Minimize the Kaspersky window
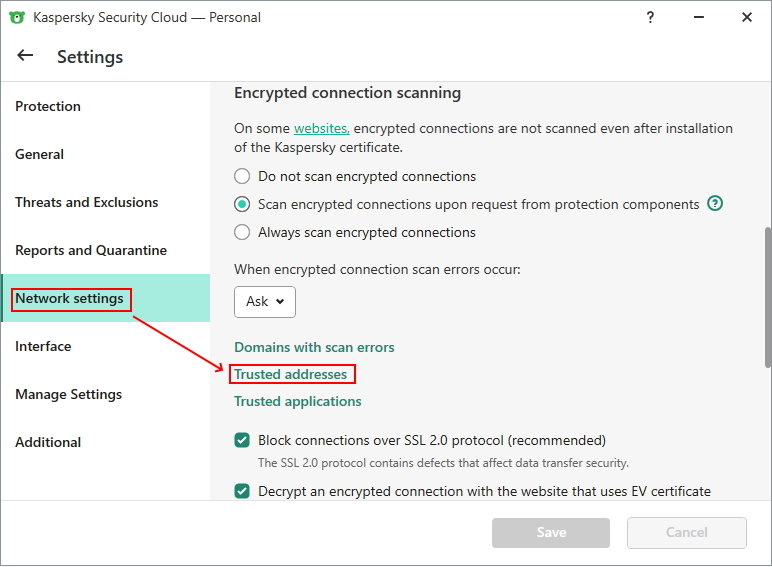 [x=699, y=17]
